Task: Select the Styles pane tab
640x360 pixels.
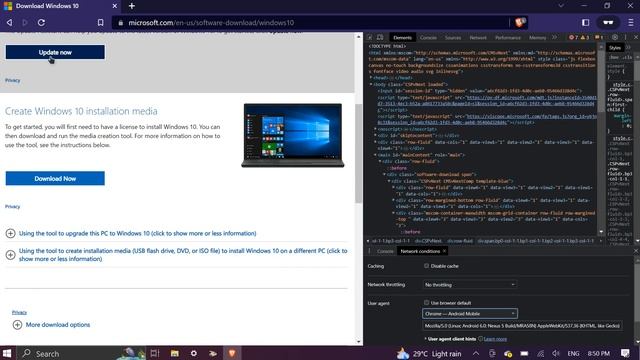Action: (x=615, y=48)
